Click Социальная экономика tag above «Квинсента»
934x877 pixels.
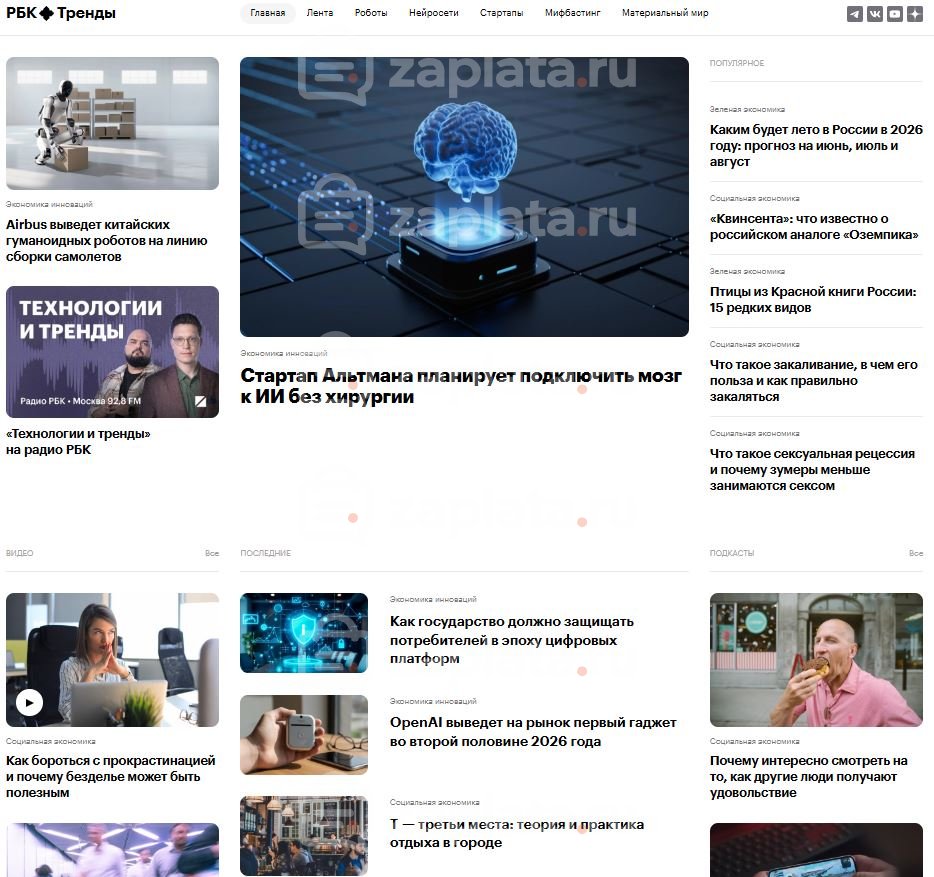coord(754,198)
